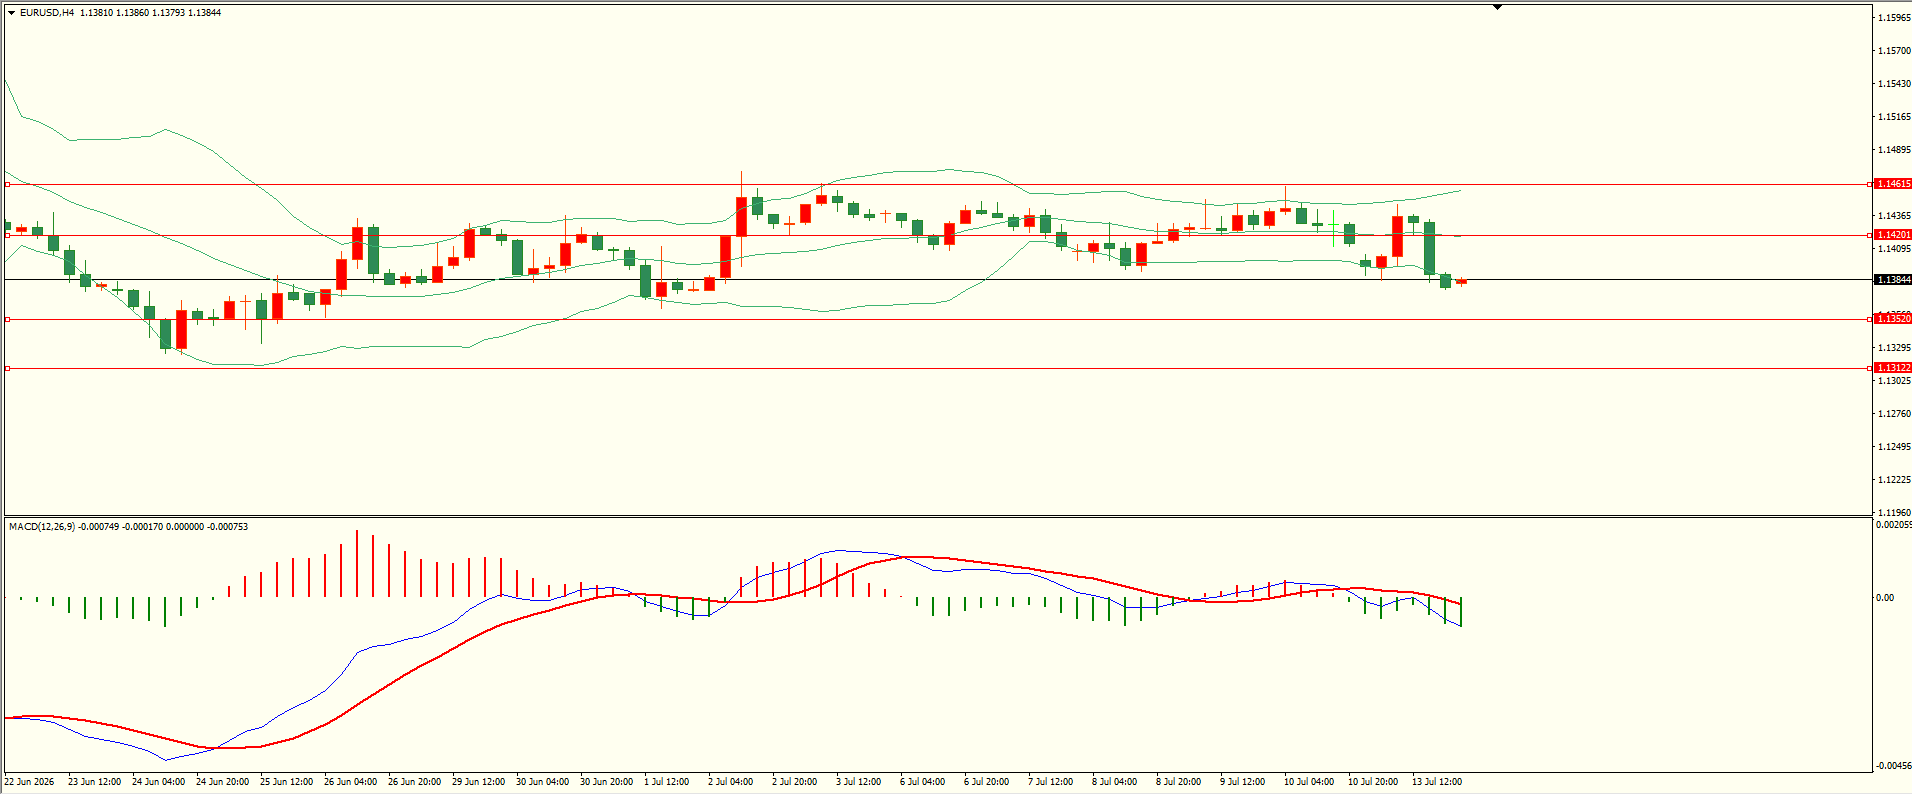Click the 22 Jun 2026 date label
This screenshot has height=795, width=1912.
point(30,782)
